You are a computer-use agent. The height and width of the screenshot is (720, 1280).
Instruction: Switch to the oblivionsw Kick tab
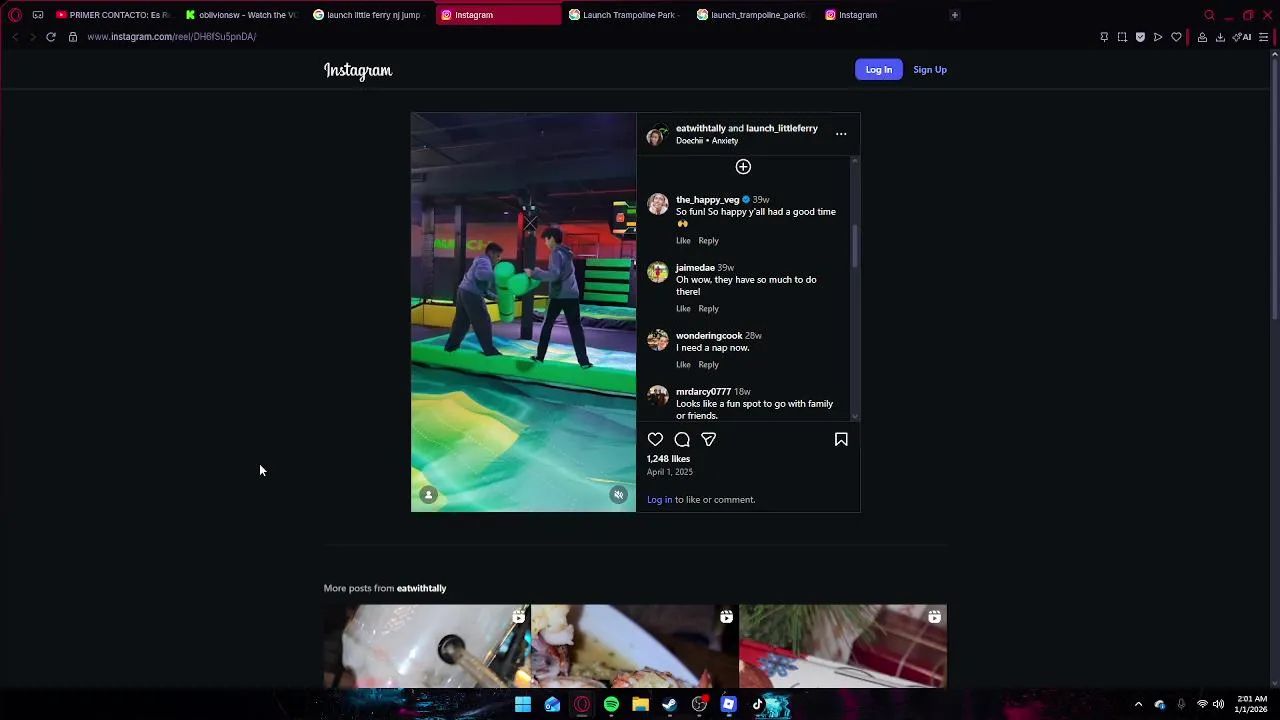pos(242,15)
